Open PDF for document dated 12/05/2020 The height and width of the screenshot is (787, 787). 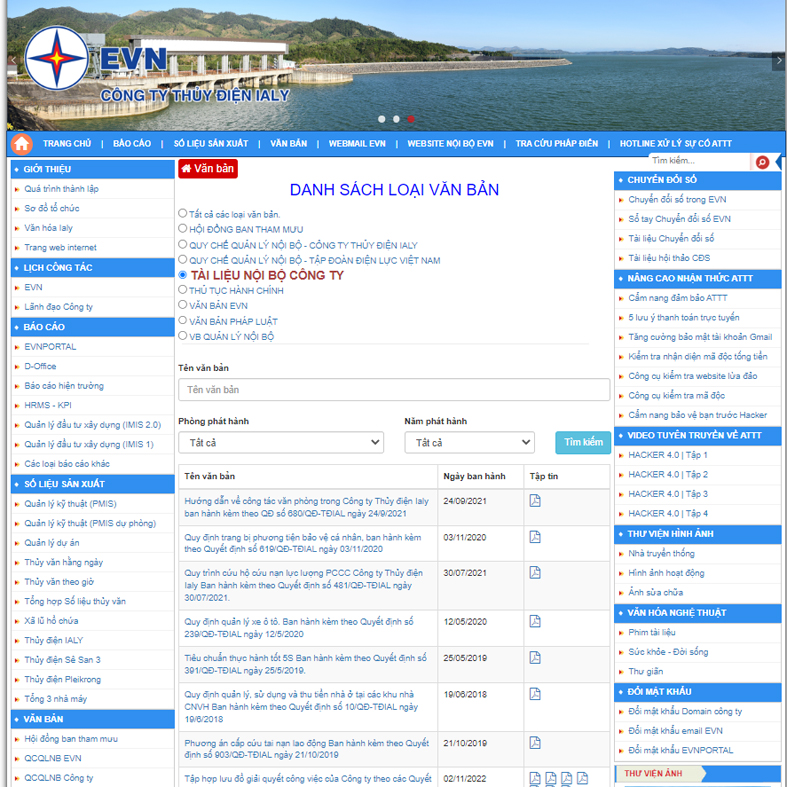point(535,621)
